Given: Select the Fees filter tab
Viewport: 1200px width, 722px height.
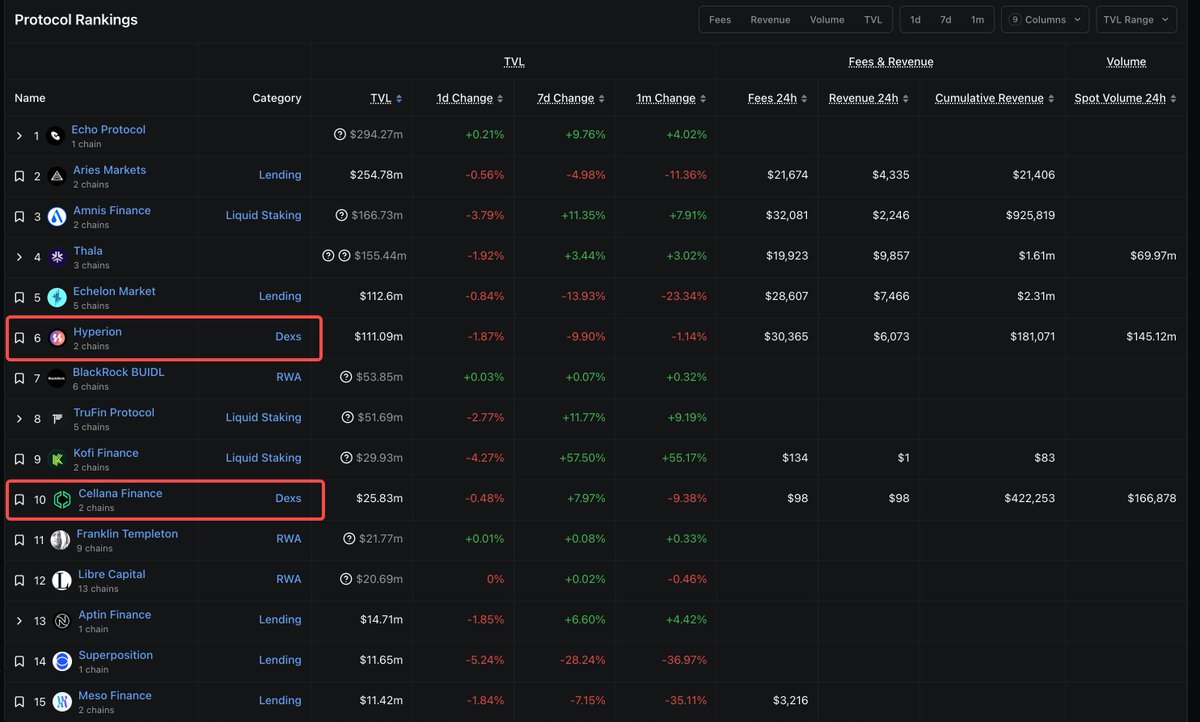Looking at the screenshot, I should (x=720, y=20).
